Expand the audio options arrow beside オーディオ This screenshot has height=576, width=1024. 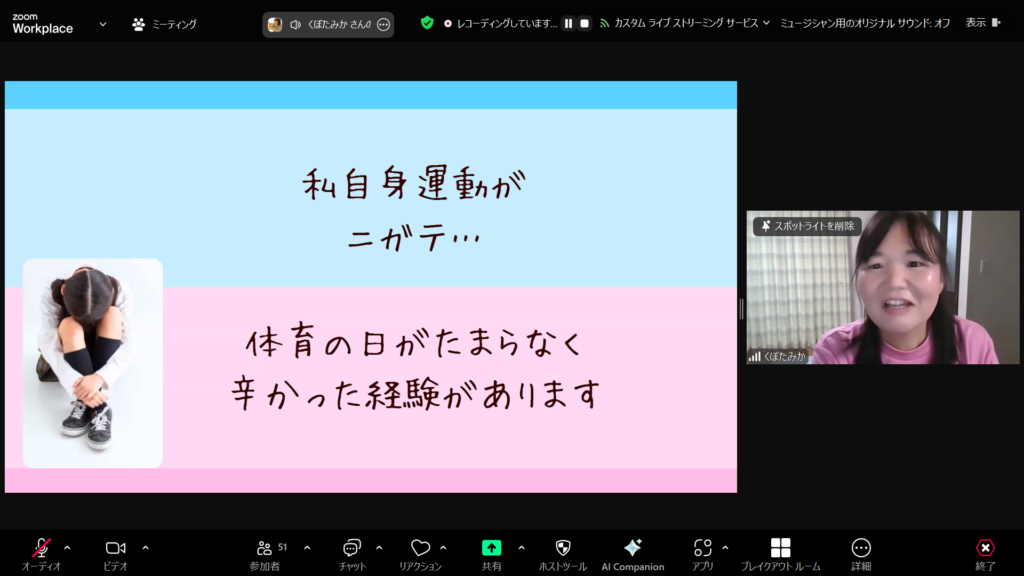(x=67, y=547)
